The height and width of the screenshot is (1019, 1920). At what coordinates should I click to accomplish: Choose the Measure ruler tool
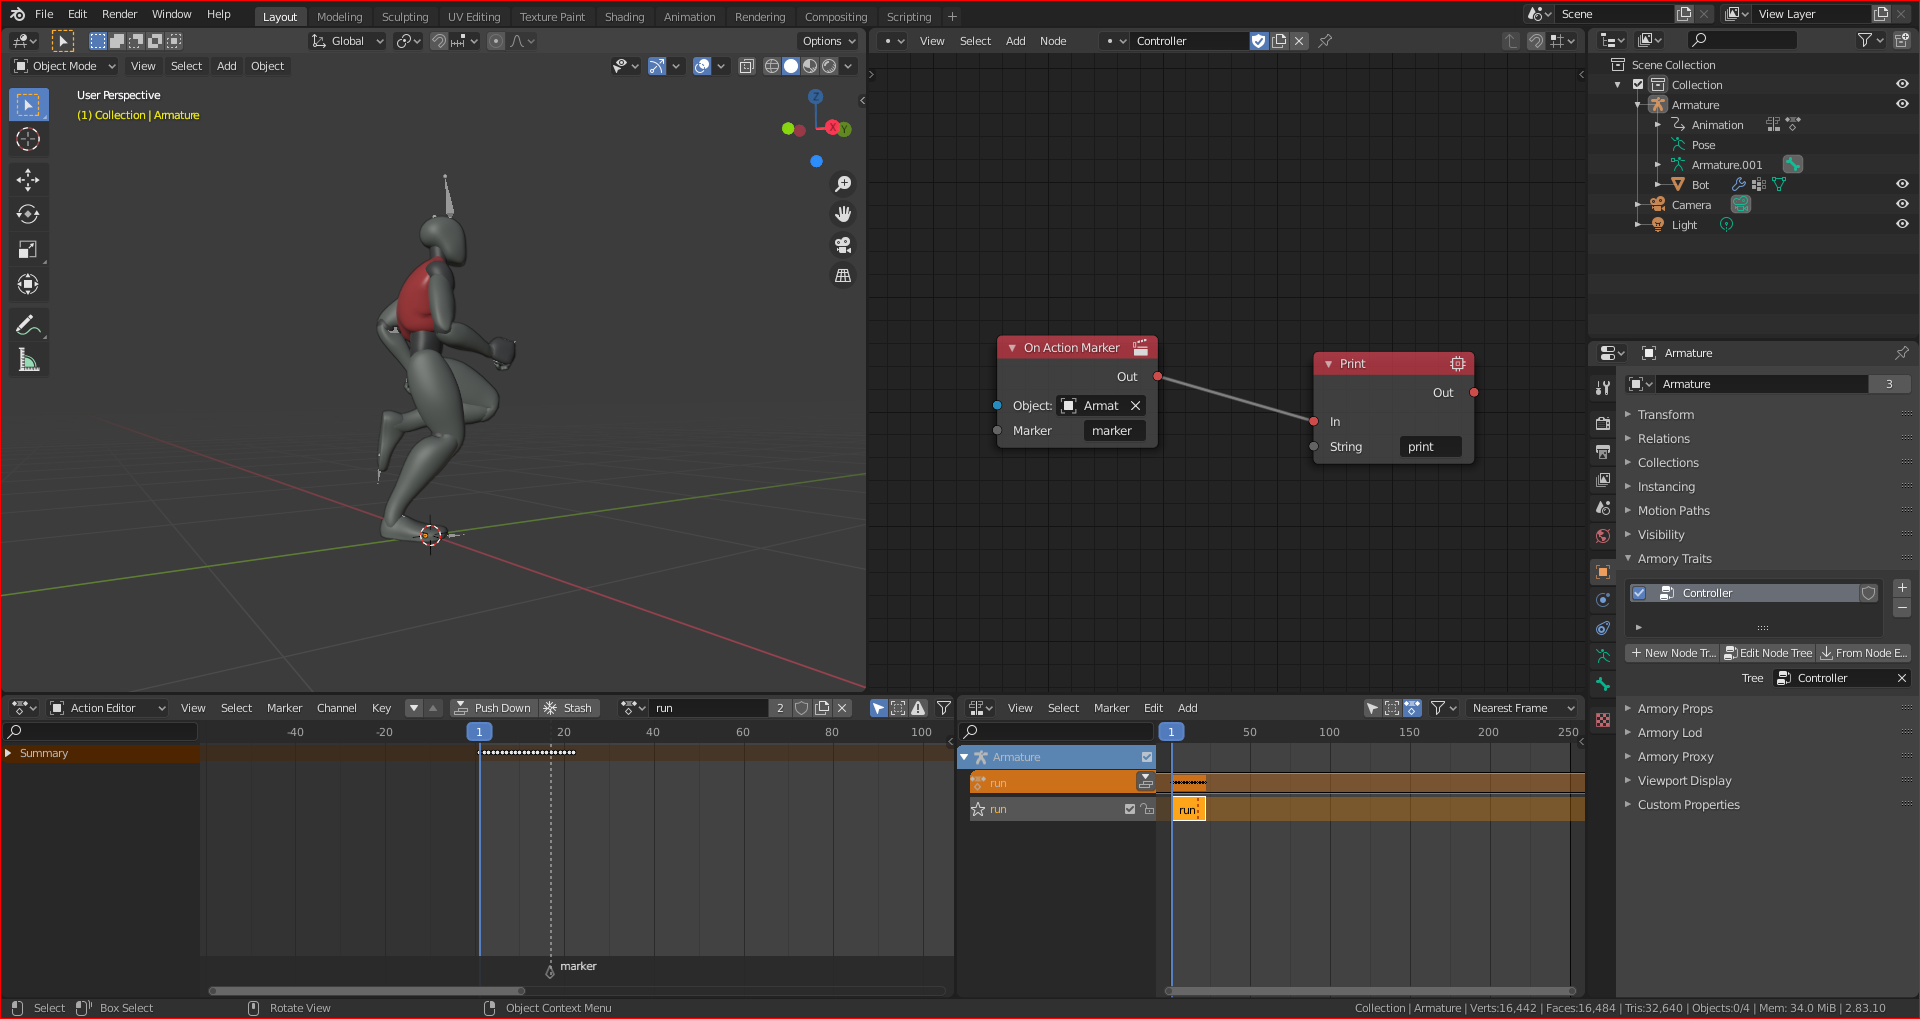coord(28,360)
